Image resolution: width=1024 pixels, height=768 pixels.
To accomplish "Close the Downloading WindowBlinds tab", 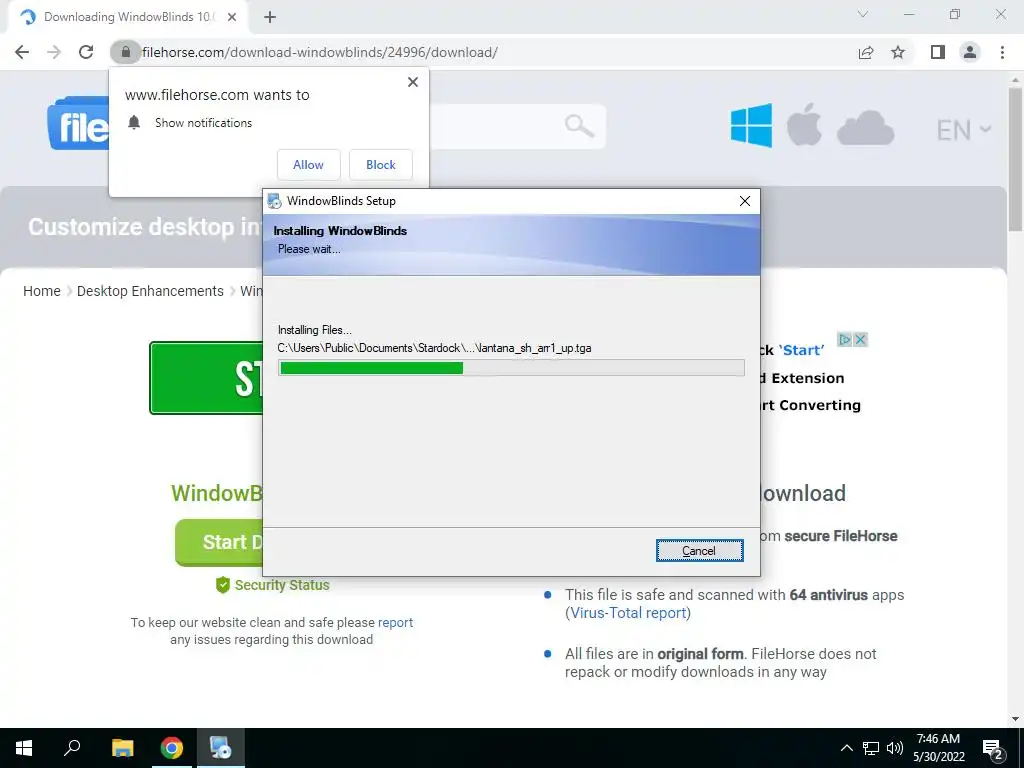I will pyautogui.click(x=232, y=17).
